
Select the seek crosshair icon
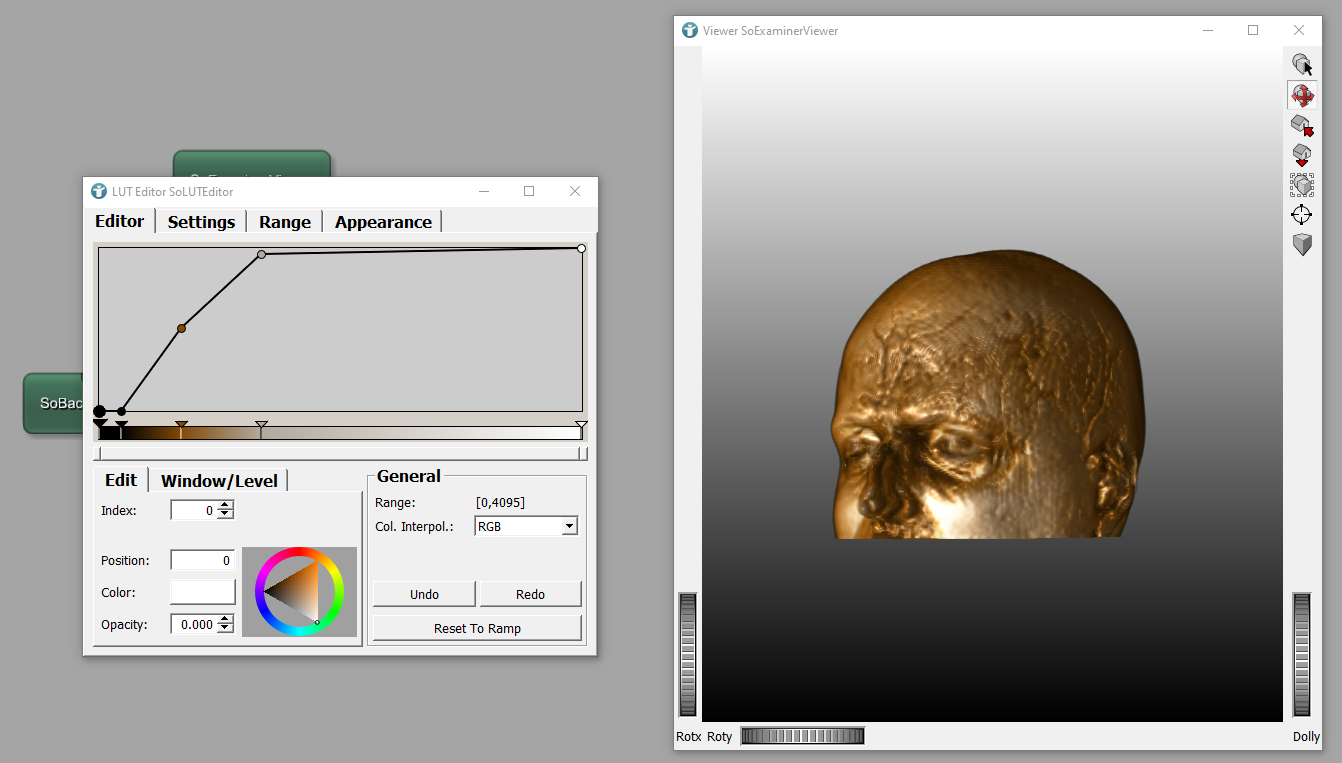(1301, 215)
